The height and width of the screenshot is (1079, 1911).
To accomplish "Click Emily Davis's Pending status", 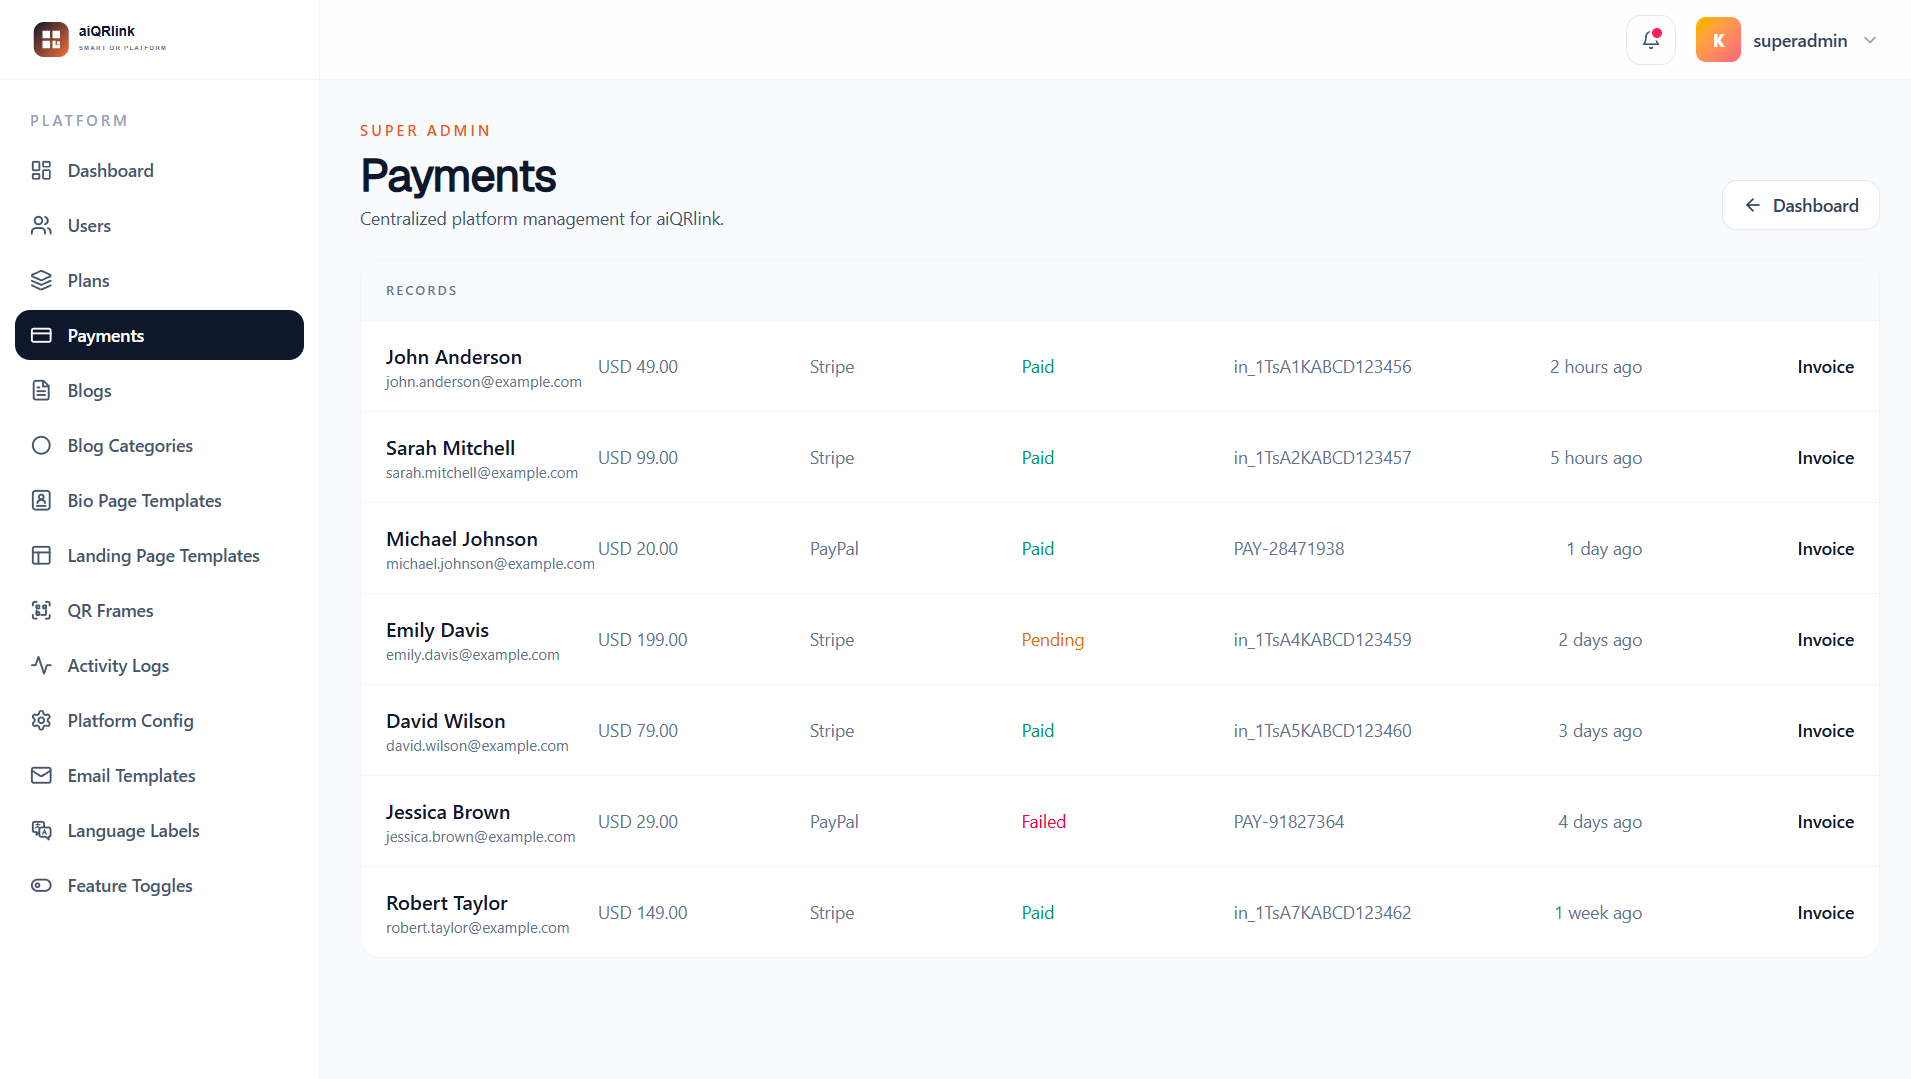I will tap(1052, 640).
